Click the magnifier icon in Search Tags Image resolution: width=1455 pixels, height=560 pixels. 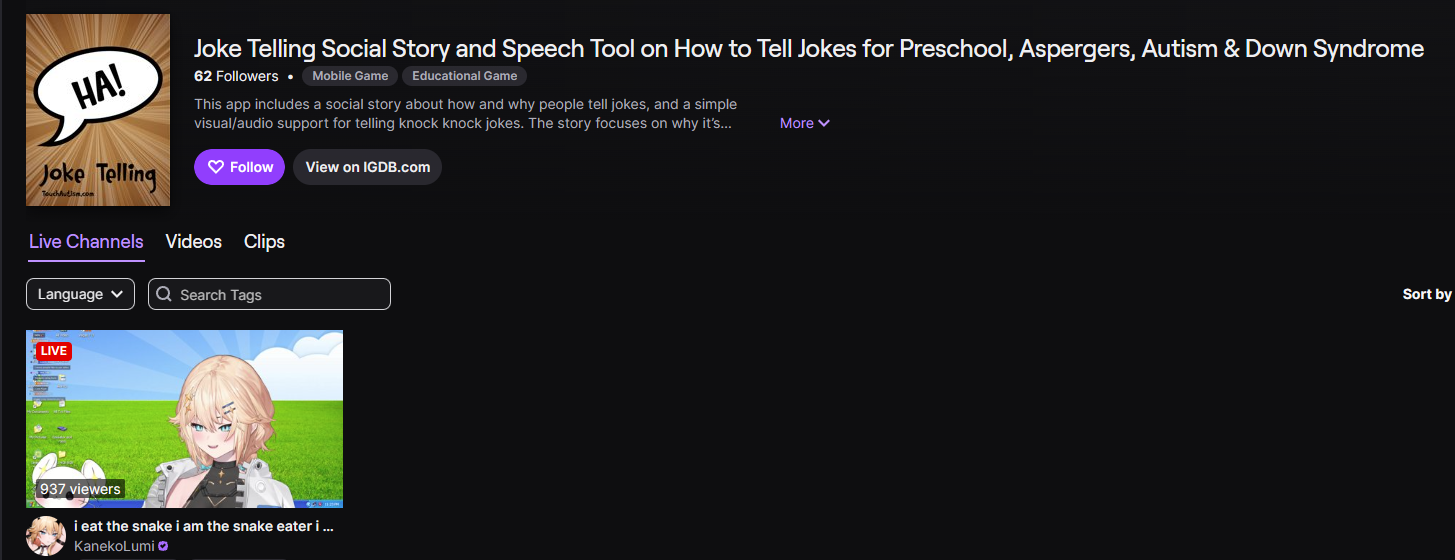[165, 294]
